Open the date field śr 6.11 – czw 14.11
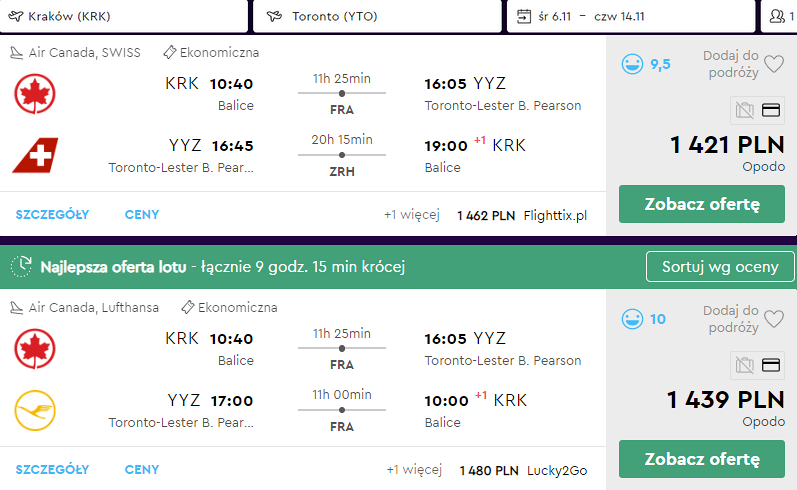 (x=630, y=16)
